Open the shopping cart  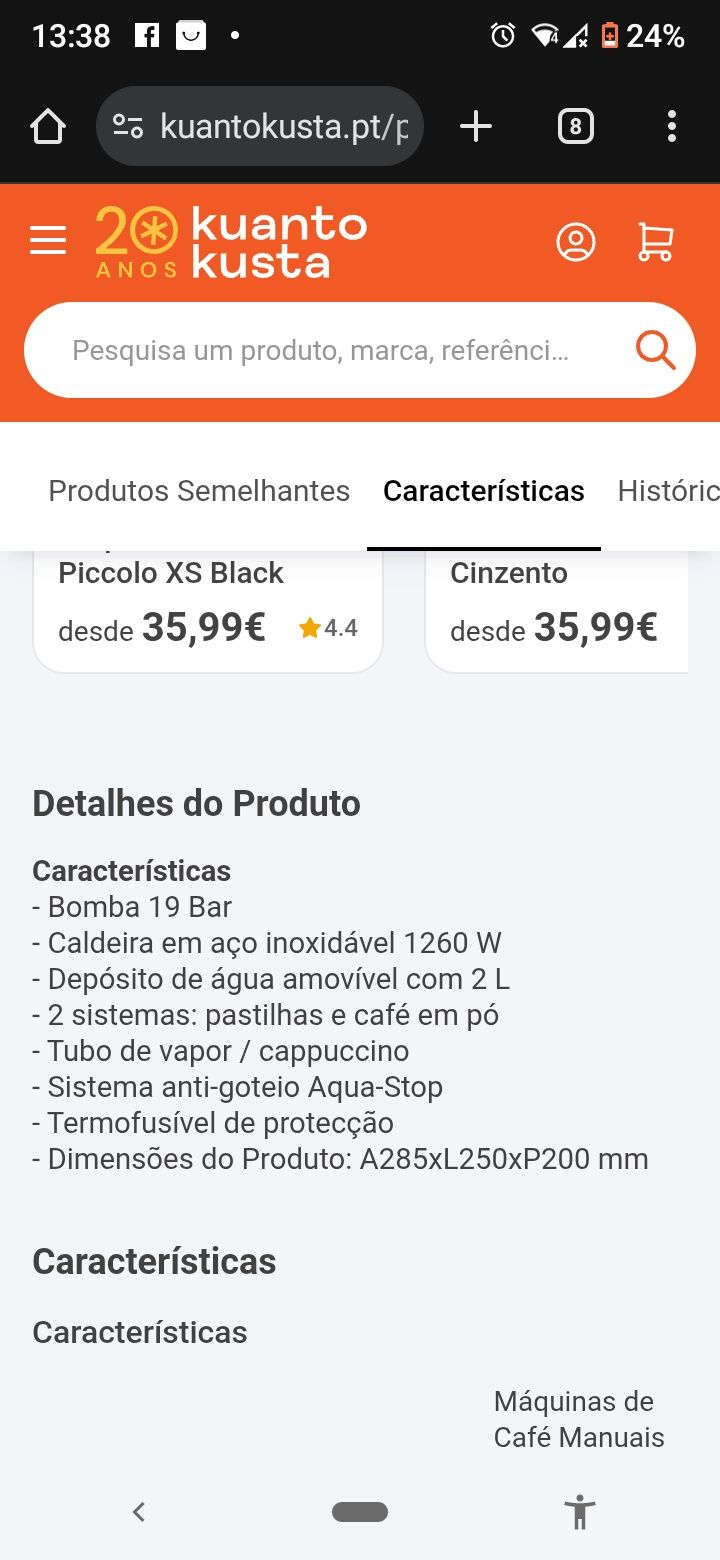point(656,242)
